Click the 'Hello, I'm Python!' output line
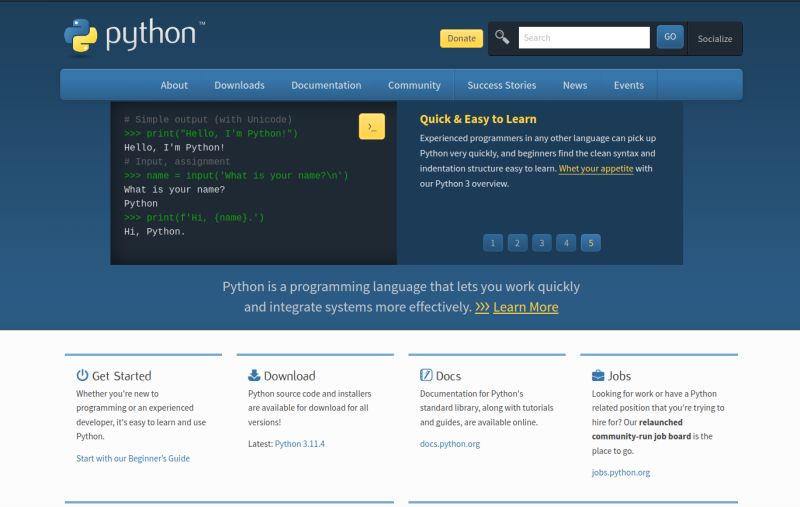 click(x=174, y=147)
